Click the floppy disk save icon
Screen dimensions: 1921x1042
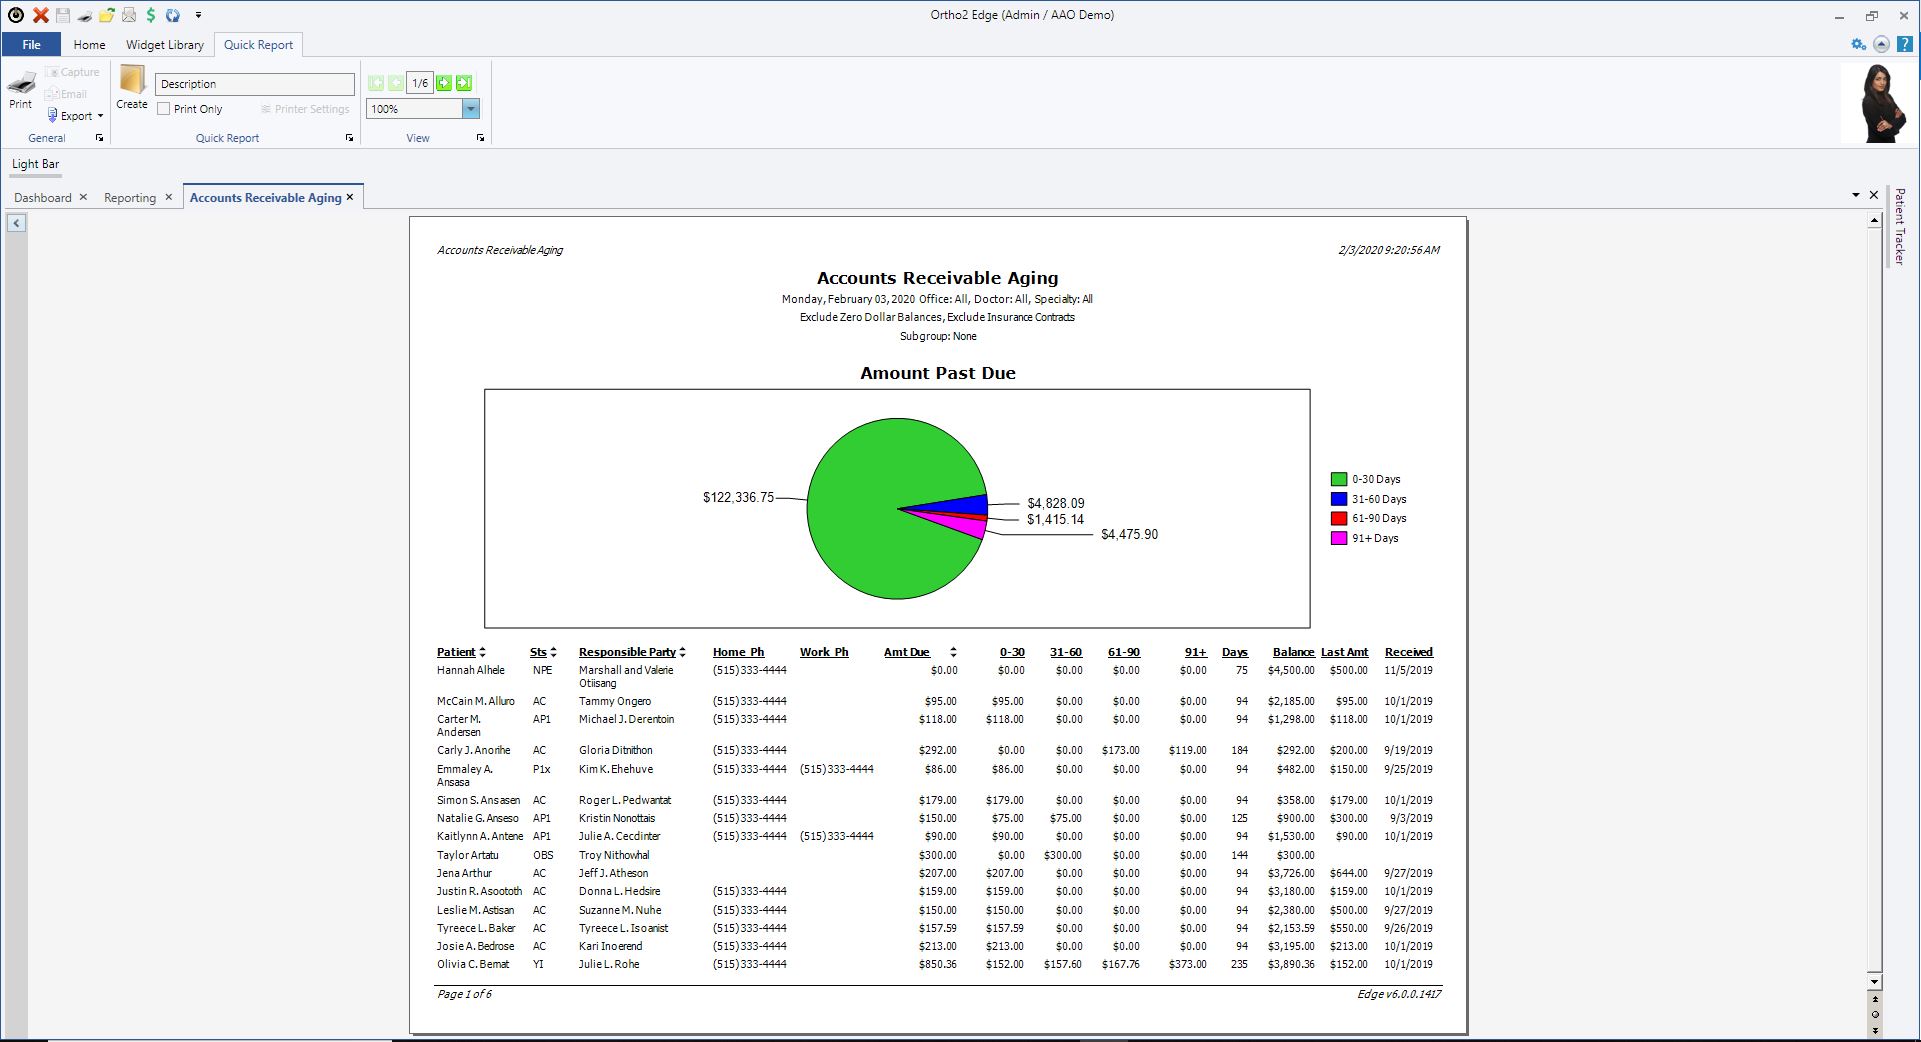point(63,15)
